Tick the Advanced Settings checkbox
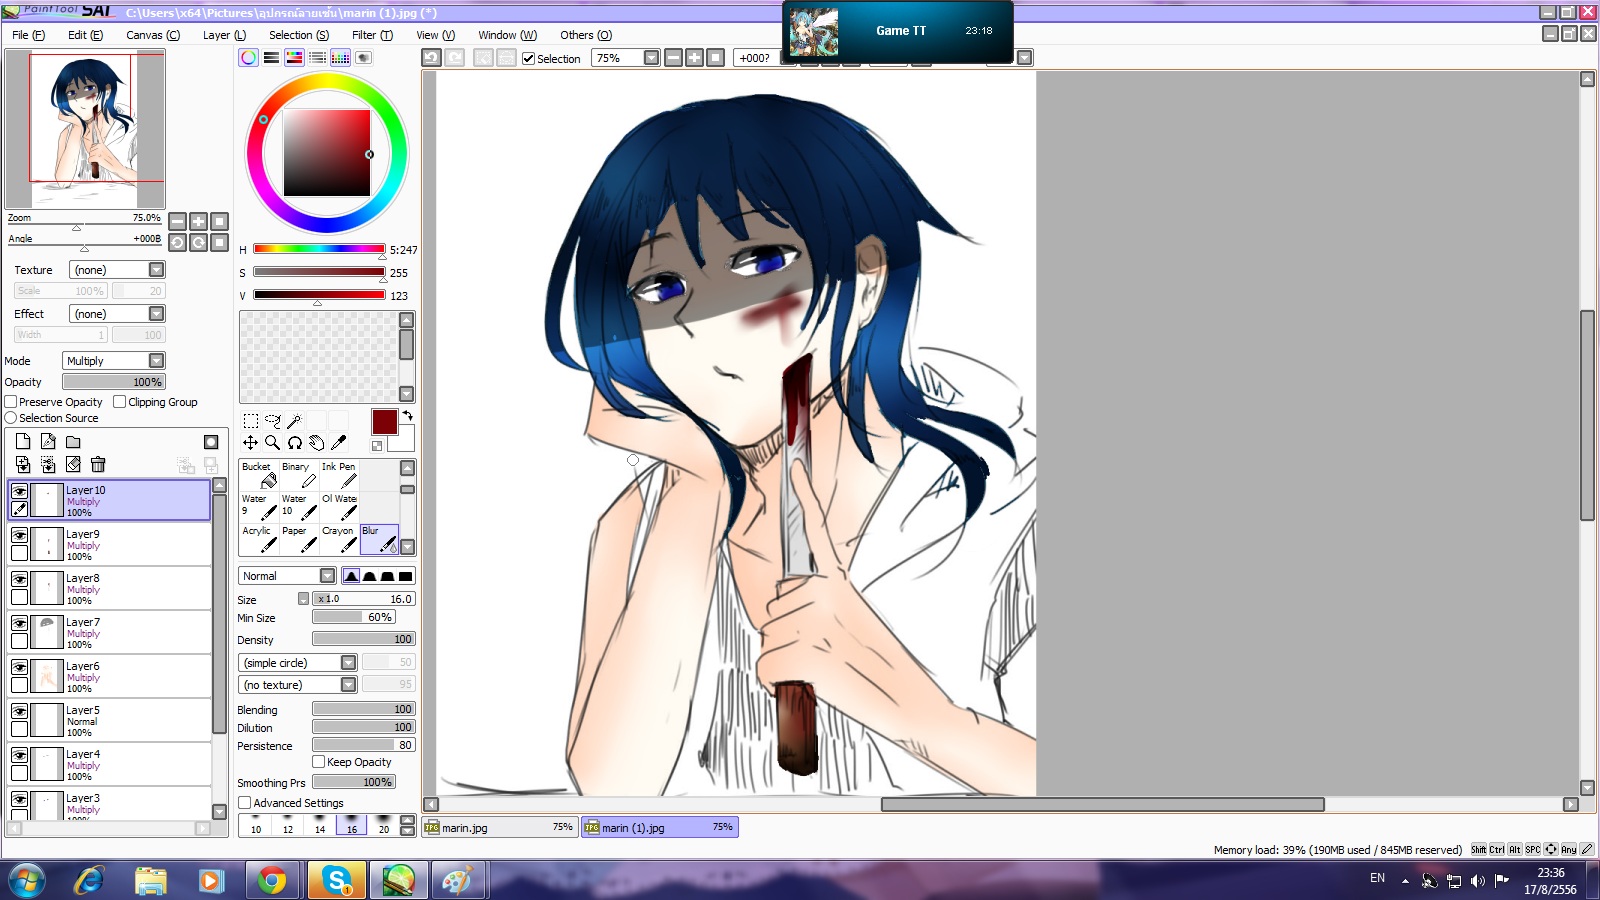The width and height of the screenshot is (1600, 900). (x=244, y=803)
